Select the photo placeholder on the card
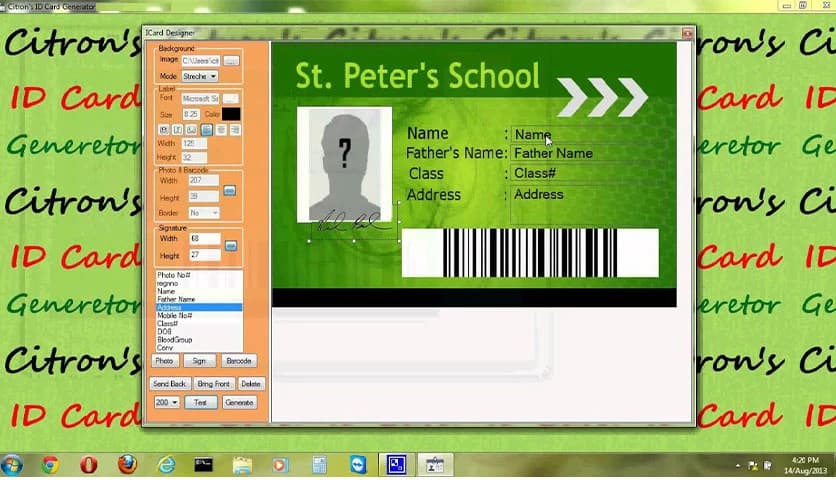The height and width of the screenshot is (484, 836). click(344, 164)
